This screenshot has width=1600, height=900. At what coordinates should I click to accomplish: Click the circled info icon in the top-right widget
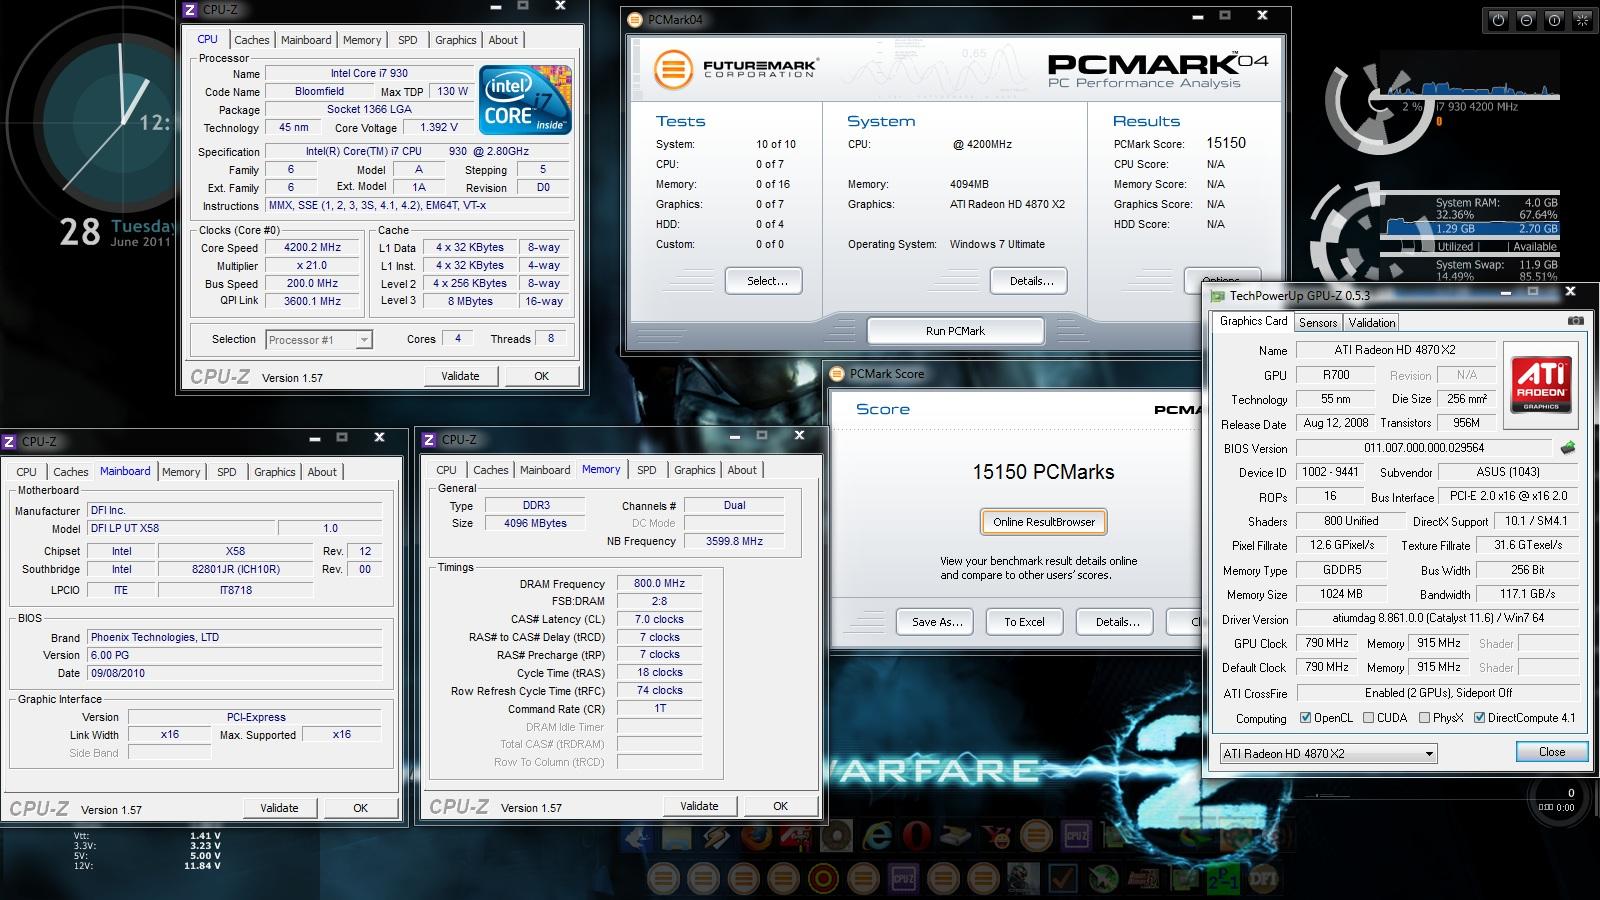pos(1553,19)
